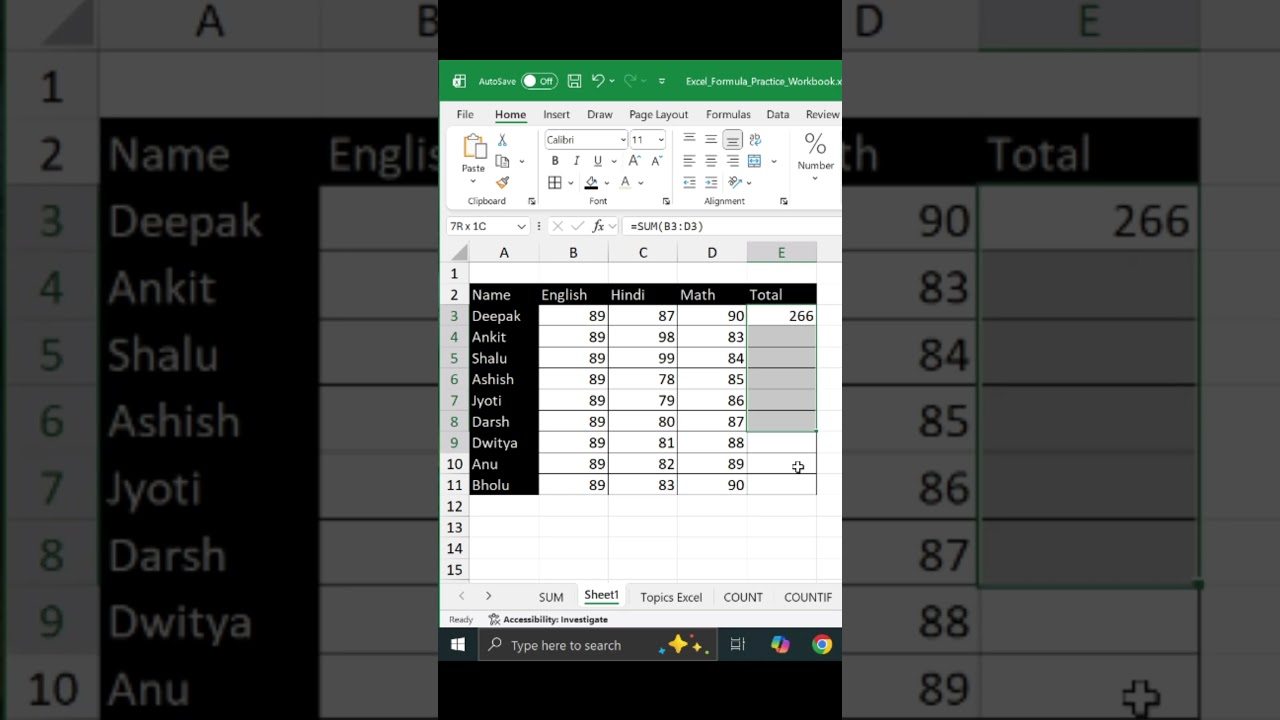This screenshot has height=720, width=1280.
Task: Open the Formulas ribbon tab
Action: click(x=728, y=114)
